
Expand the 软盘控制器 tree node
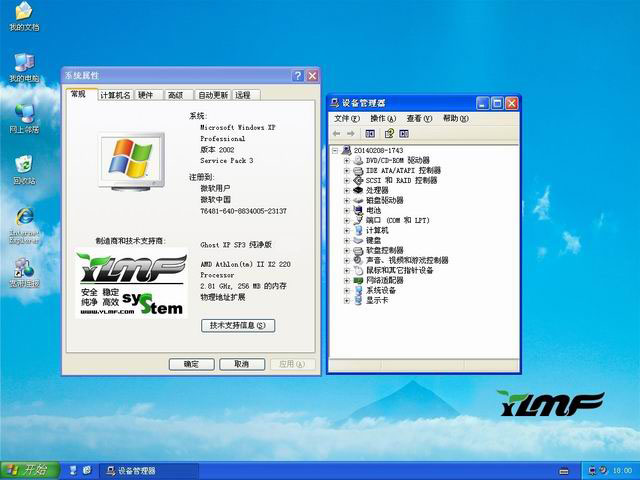[347, 251]
